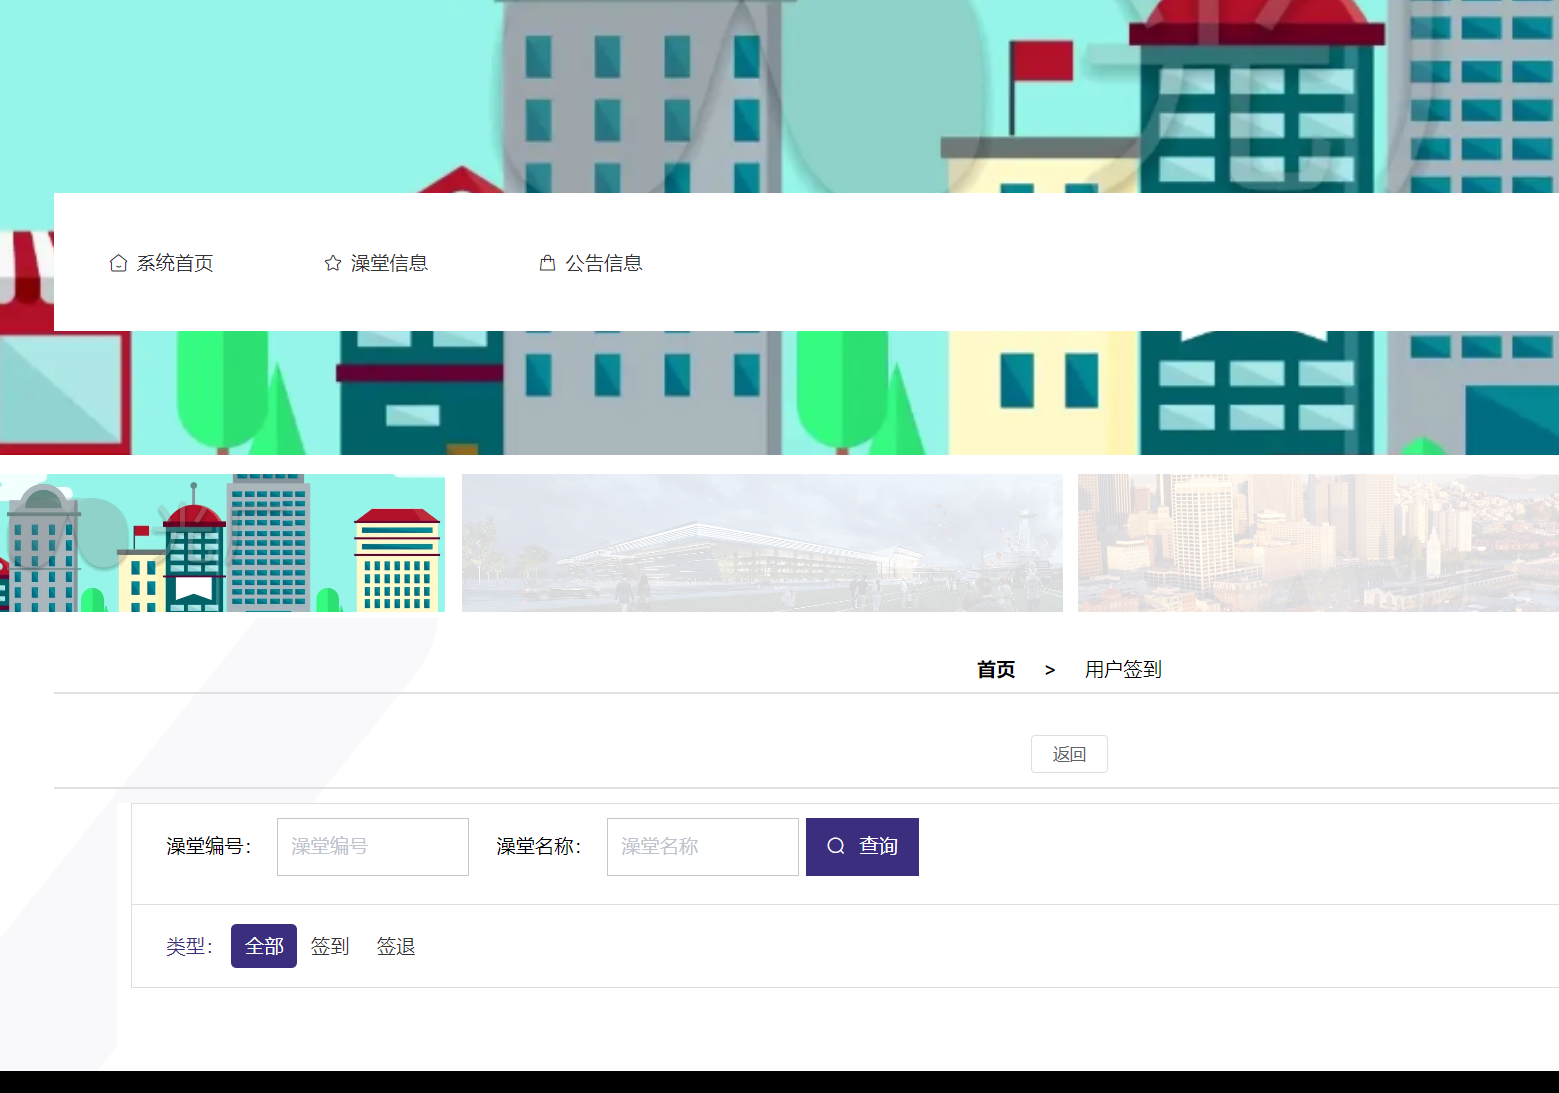
Task: Open the 澡堂信息 navigation item
Action: click(x=390, y=263)
